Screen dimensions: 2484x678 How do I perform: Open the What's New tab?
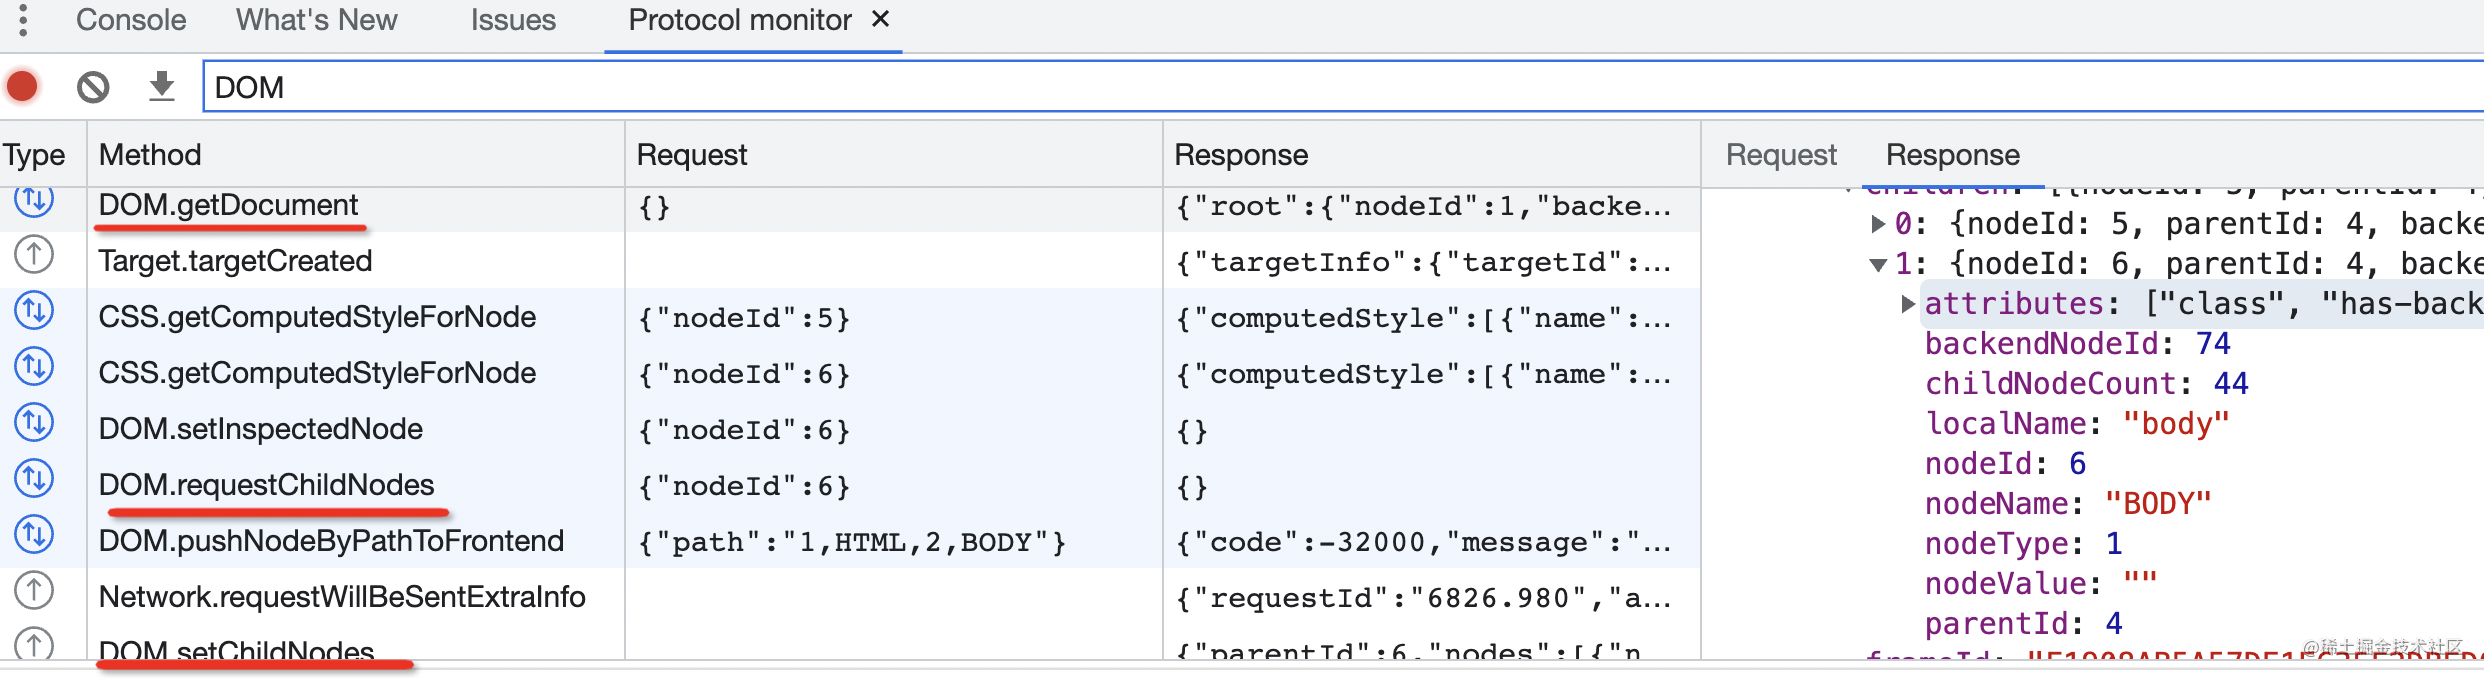click(316, 20)
